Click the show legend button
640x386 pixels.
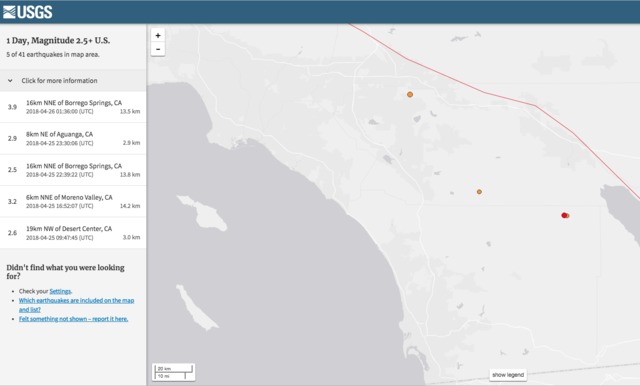[x=508, y=375]
